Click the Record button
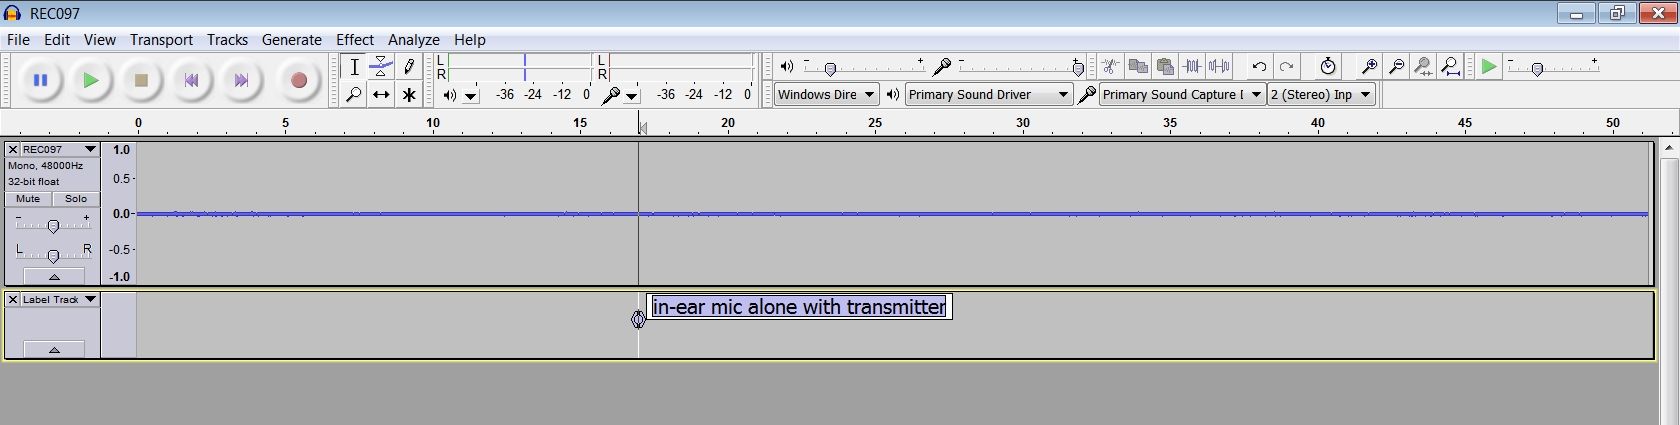Image resolution: width=1680 pixels, height=425 pixels. [298, 81]
